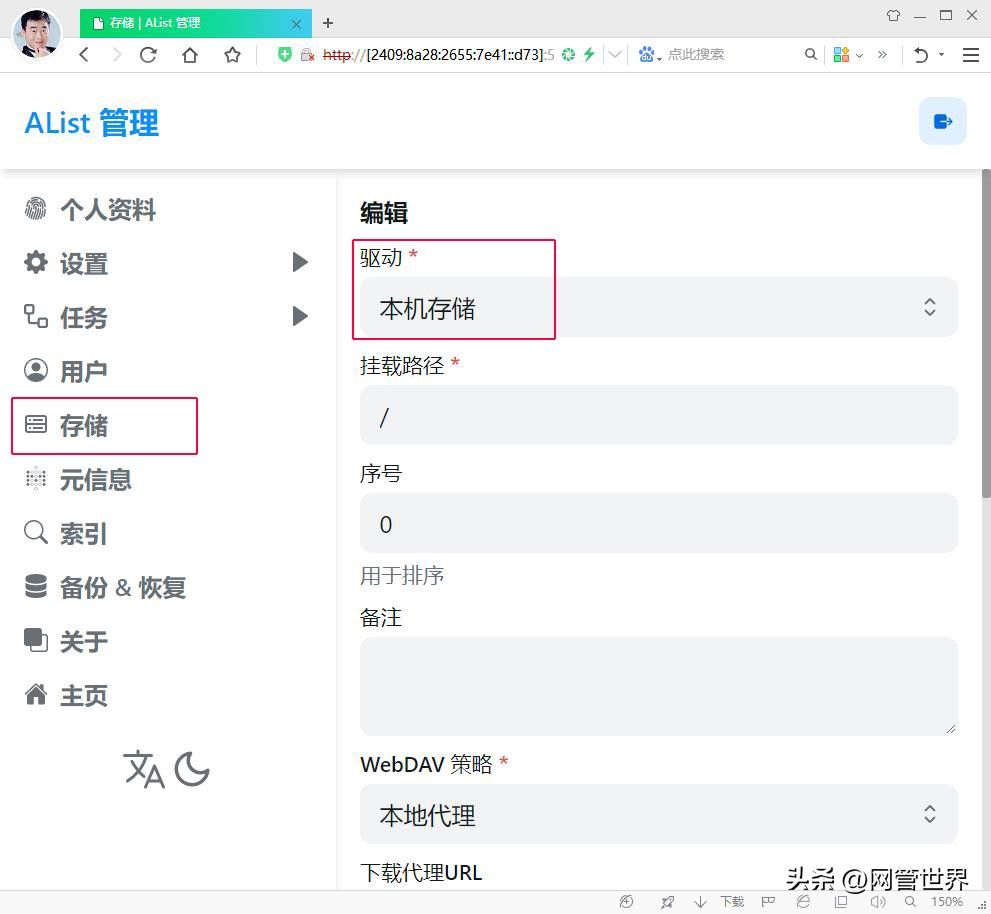Screen dimensions: 991x914
Task: Click the skin shirt icon in title bar
Action: pos(893,15)
